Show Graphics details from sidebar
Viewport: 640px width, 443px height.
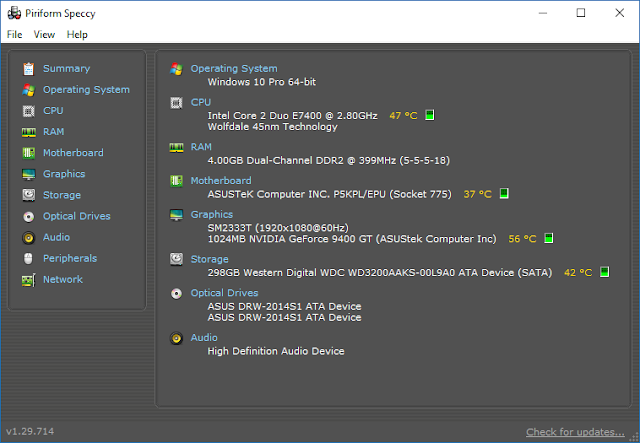coord(64,174)
